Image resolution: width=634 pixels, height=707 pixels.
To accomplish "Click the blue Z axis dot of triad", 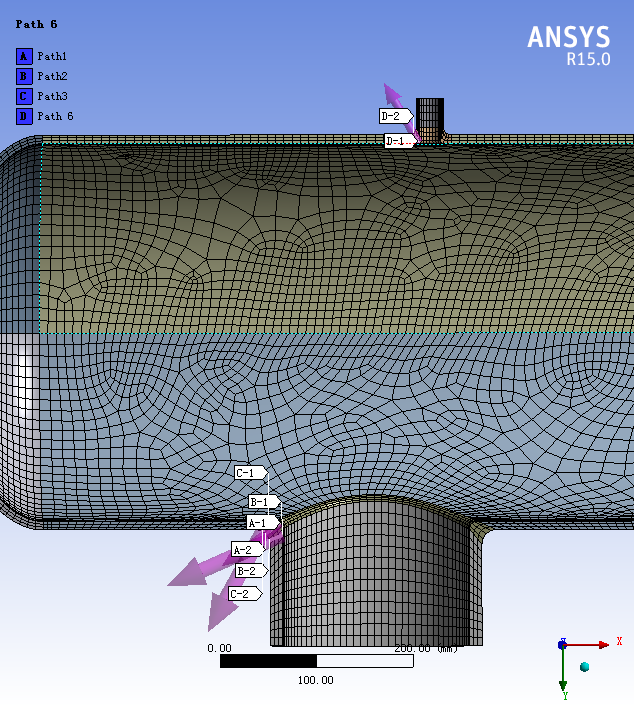I will click(x=562, y=645).
